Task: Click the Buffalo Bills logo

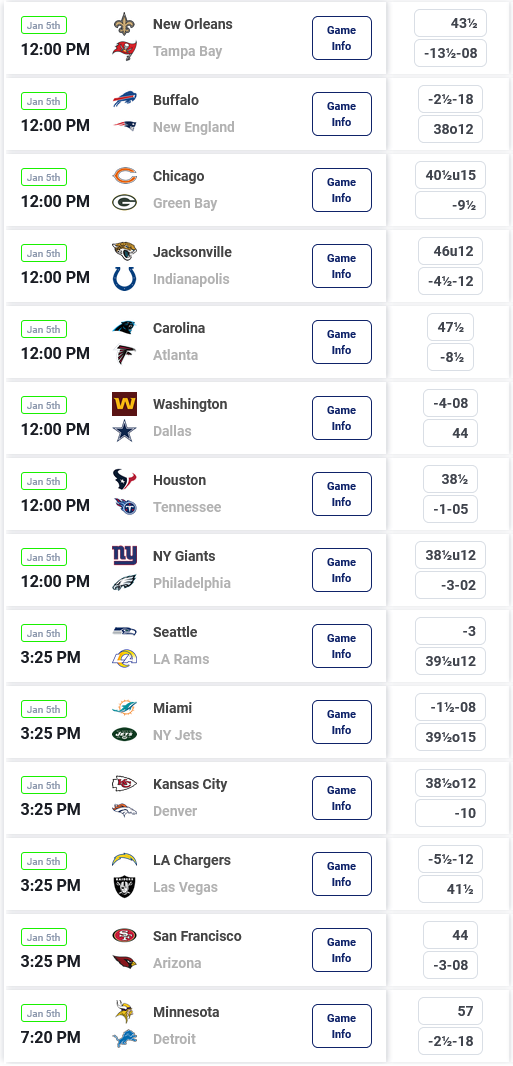Action: coord(124,100)
